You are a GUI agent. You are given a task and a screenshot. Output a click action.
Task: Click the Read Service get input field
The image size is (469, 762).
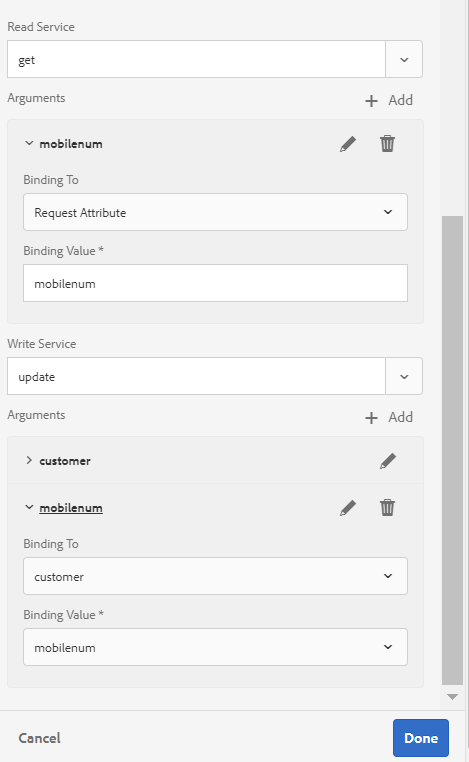(x=196, y=59)
